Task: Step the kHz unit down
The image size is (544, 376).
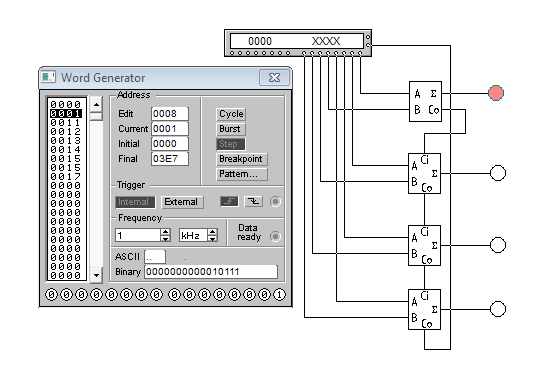Action: pyautogui.click(x=212, y=239)
